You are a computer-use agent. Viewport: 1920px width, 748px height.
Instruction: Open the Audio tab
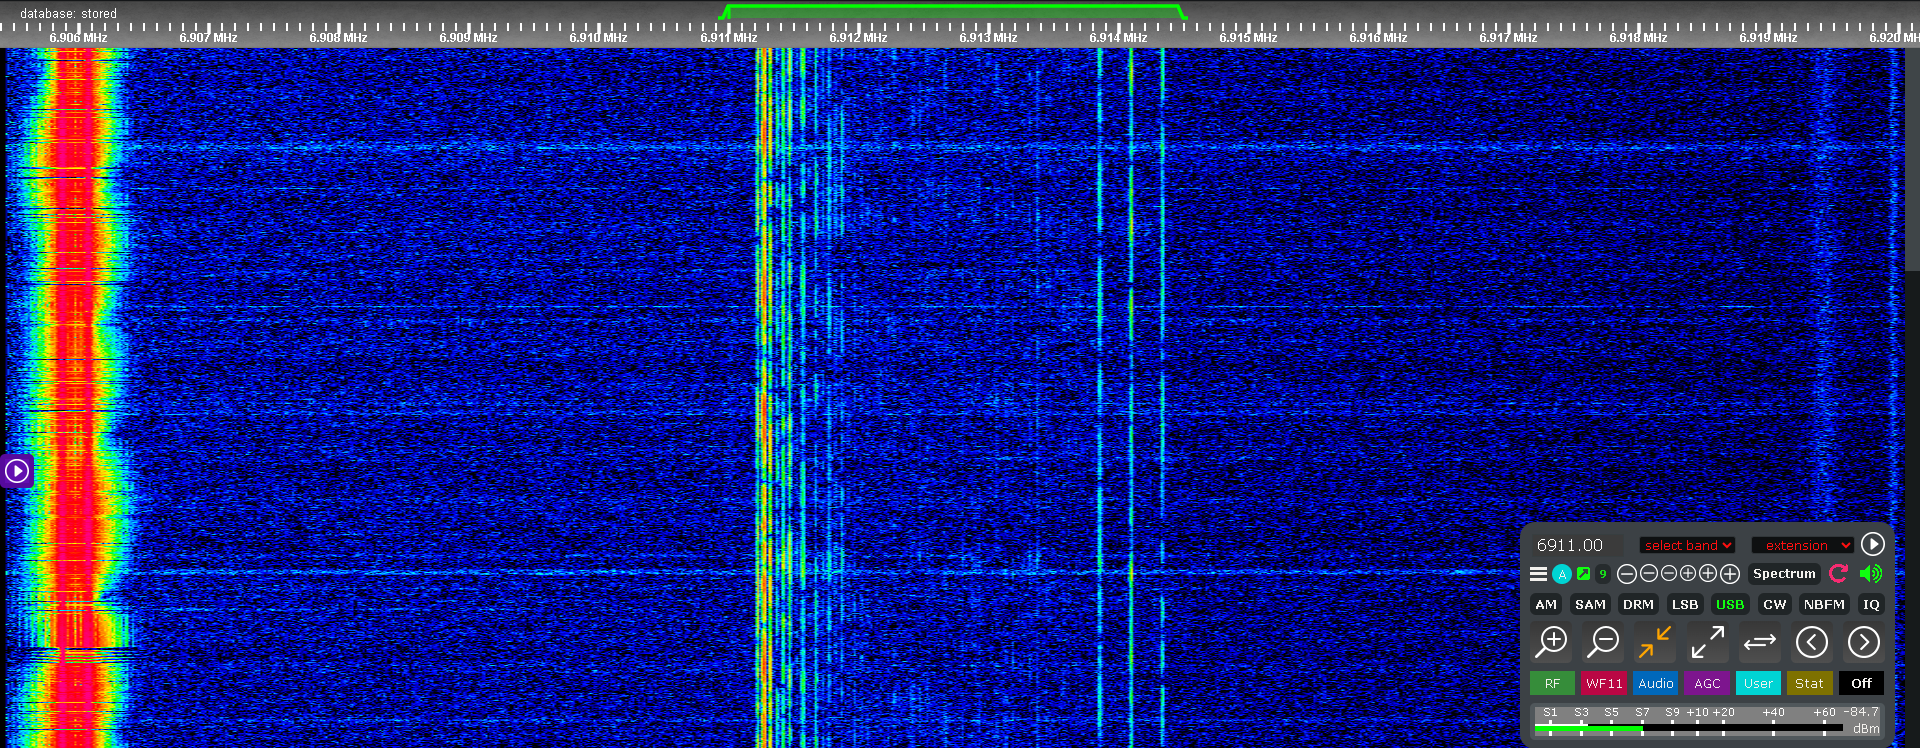coord(1655,683)
